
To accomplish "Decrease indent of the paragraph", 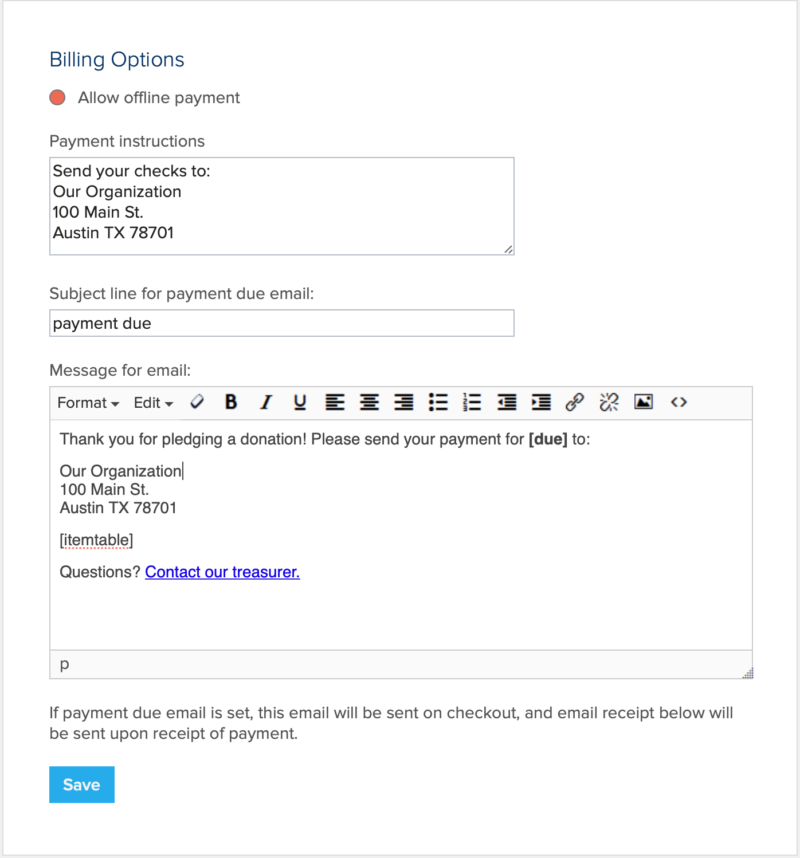I will pyautogui.click(x=507, y=402).
